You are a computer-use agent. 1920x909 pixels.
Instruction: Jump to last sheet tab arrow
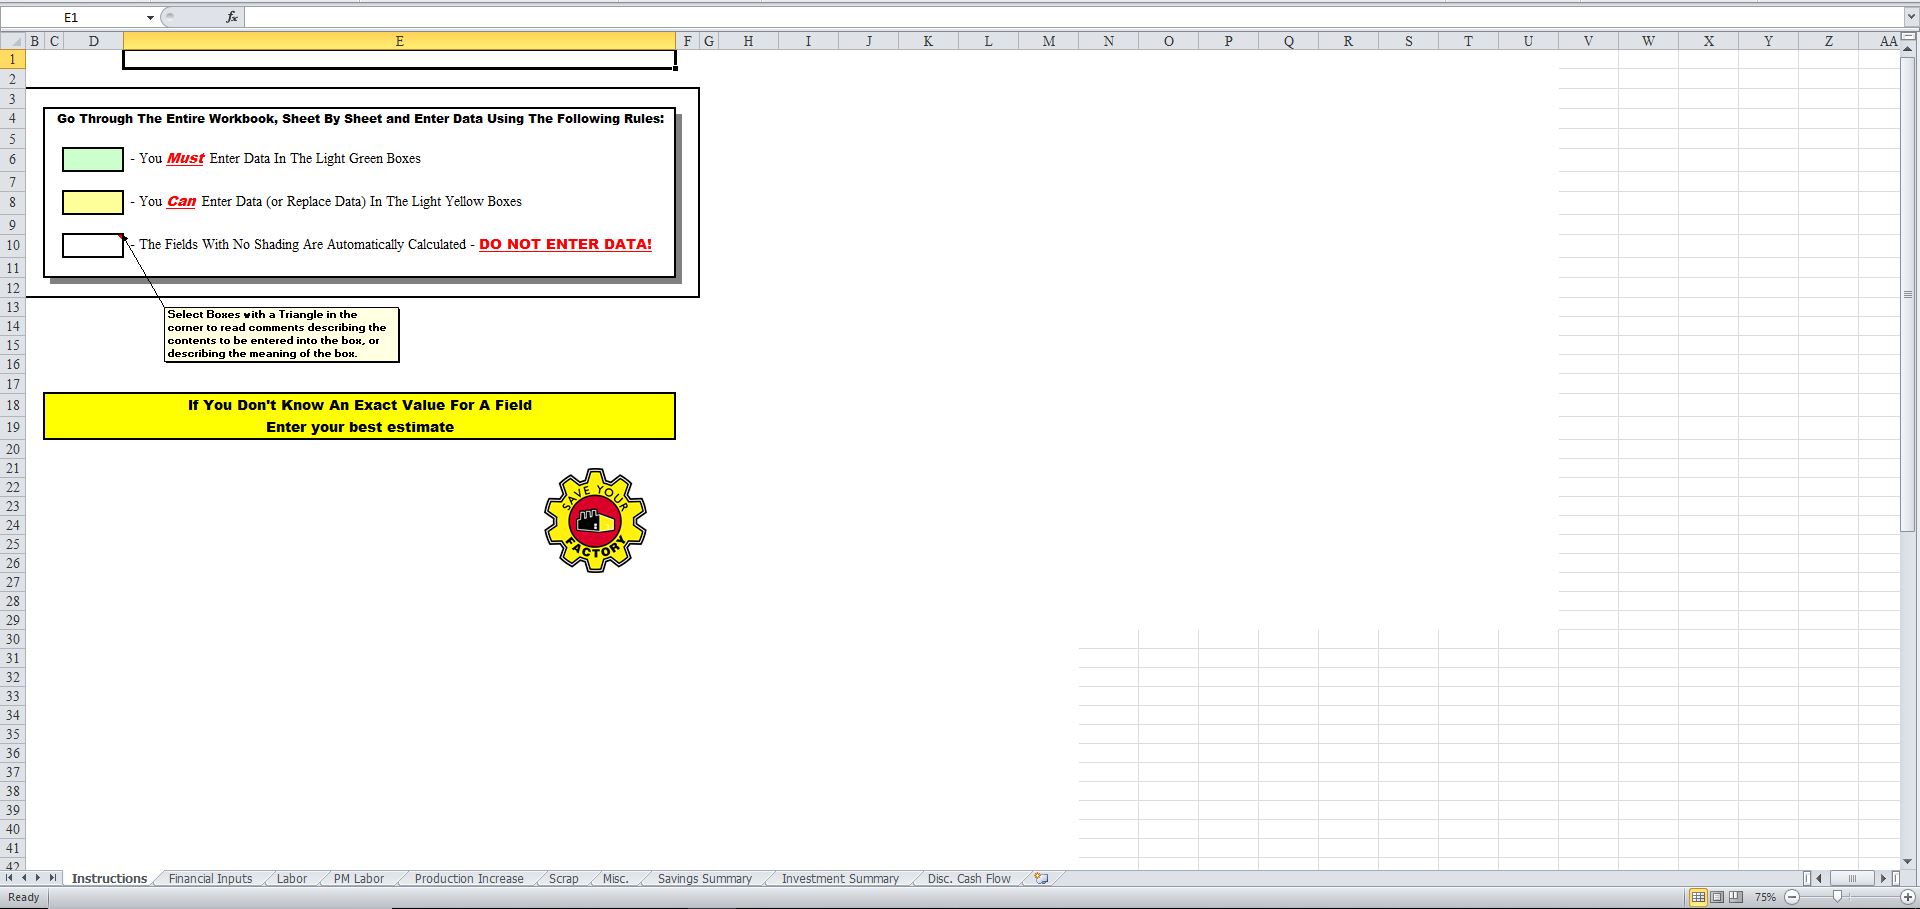pyautogui.click(x=53, y=878)
